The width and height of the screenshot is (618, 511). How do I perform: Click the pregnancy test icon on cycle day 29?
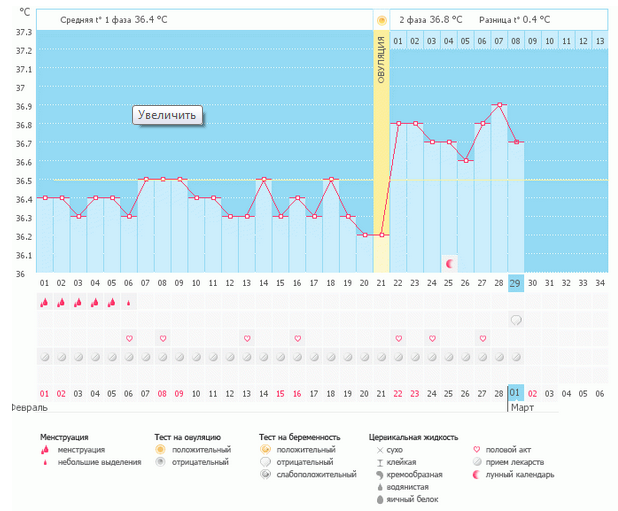[x=516, y=320]
